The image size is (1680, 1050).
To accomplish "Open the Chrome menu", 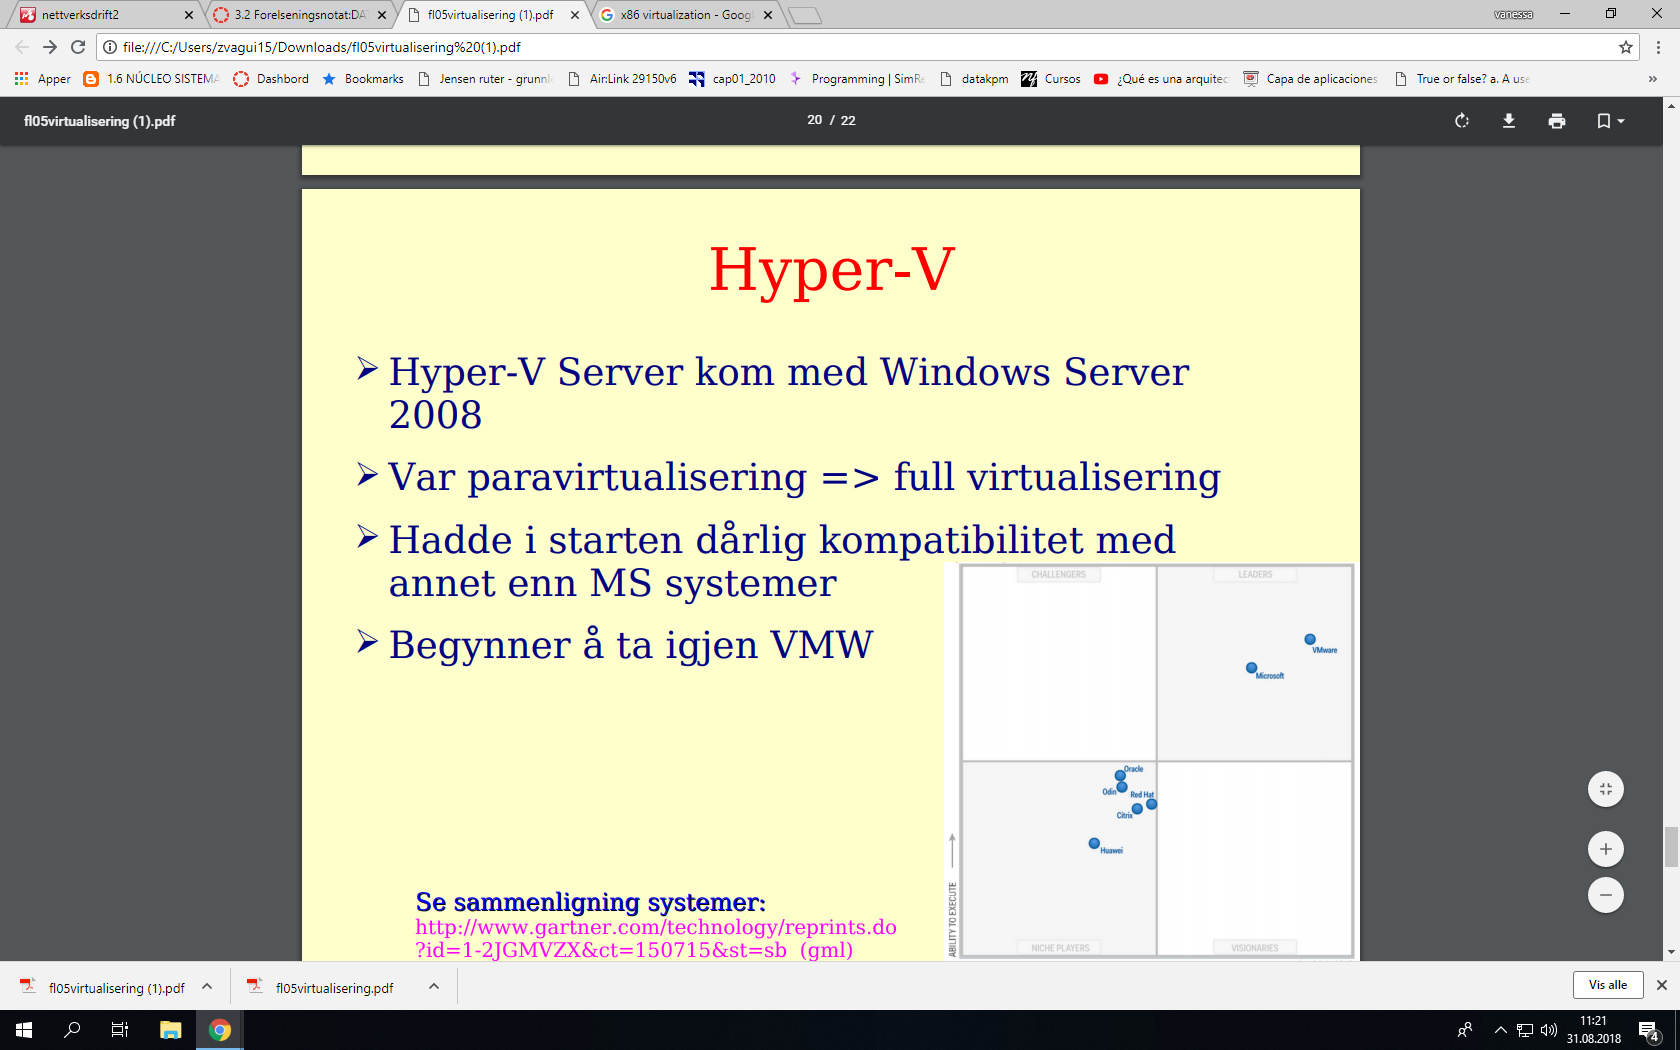I will (1659, 47).
